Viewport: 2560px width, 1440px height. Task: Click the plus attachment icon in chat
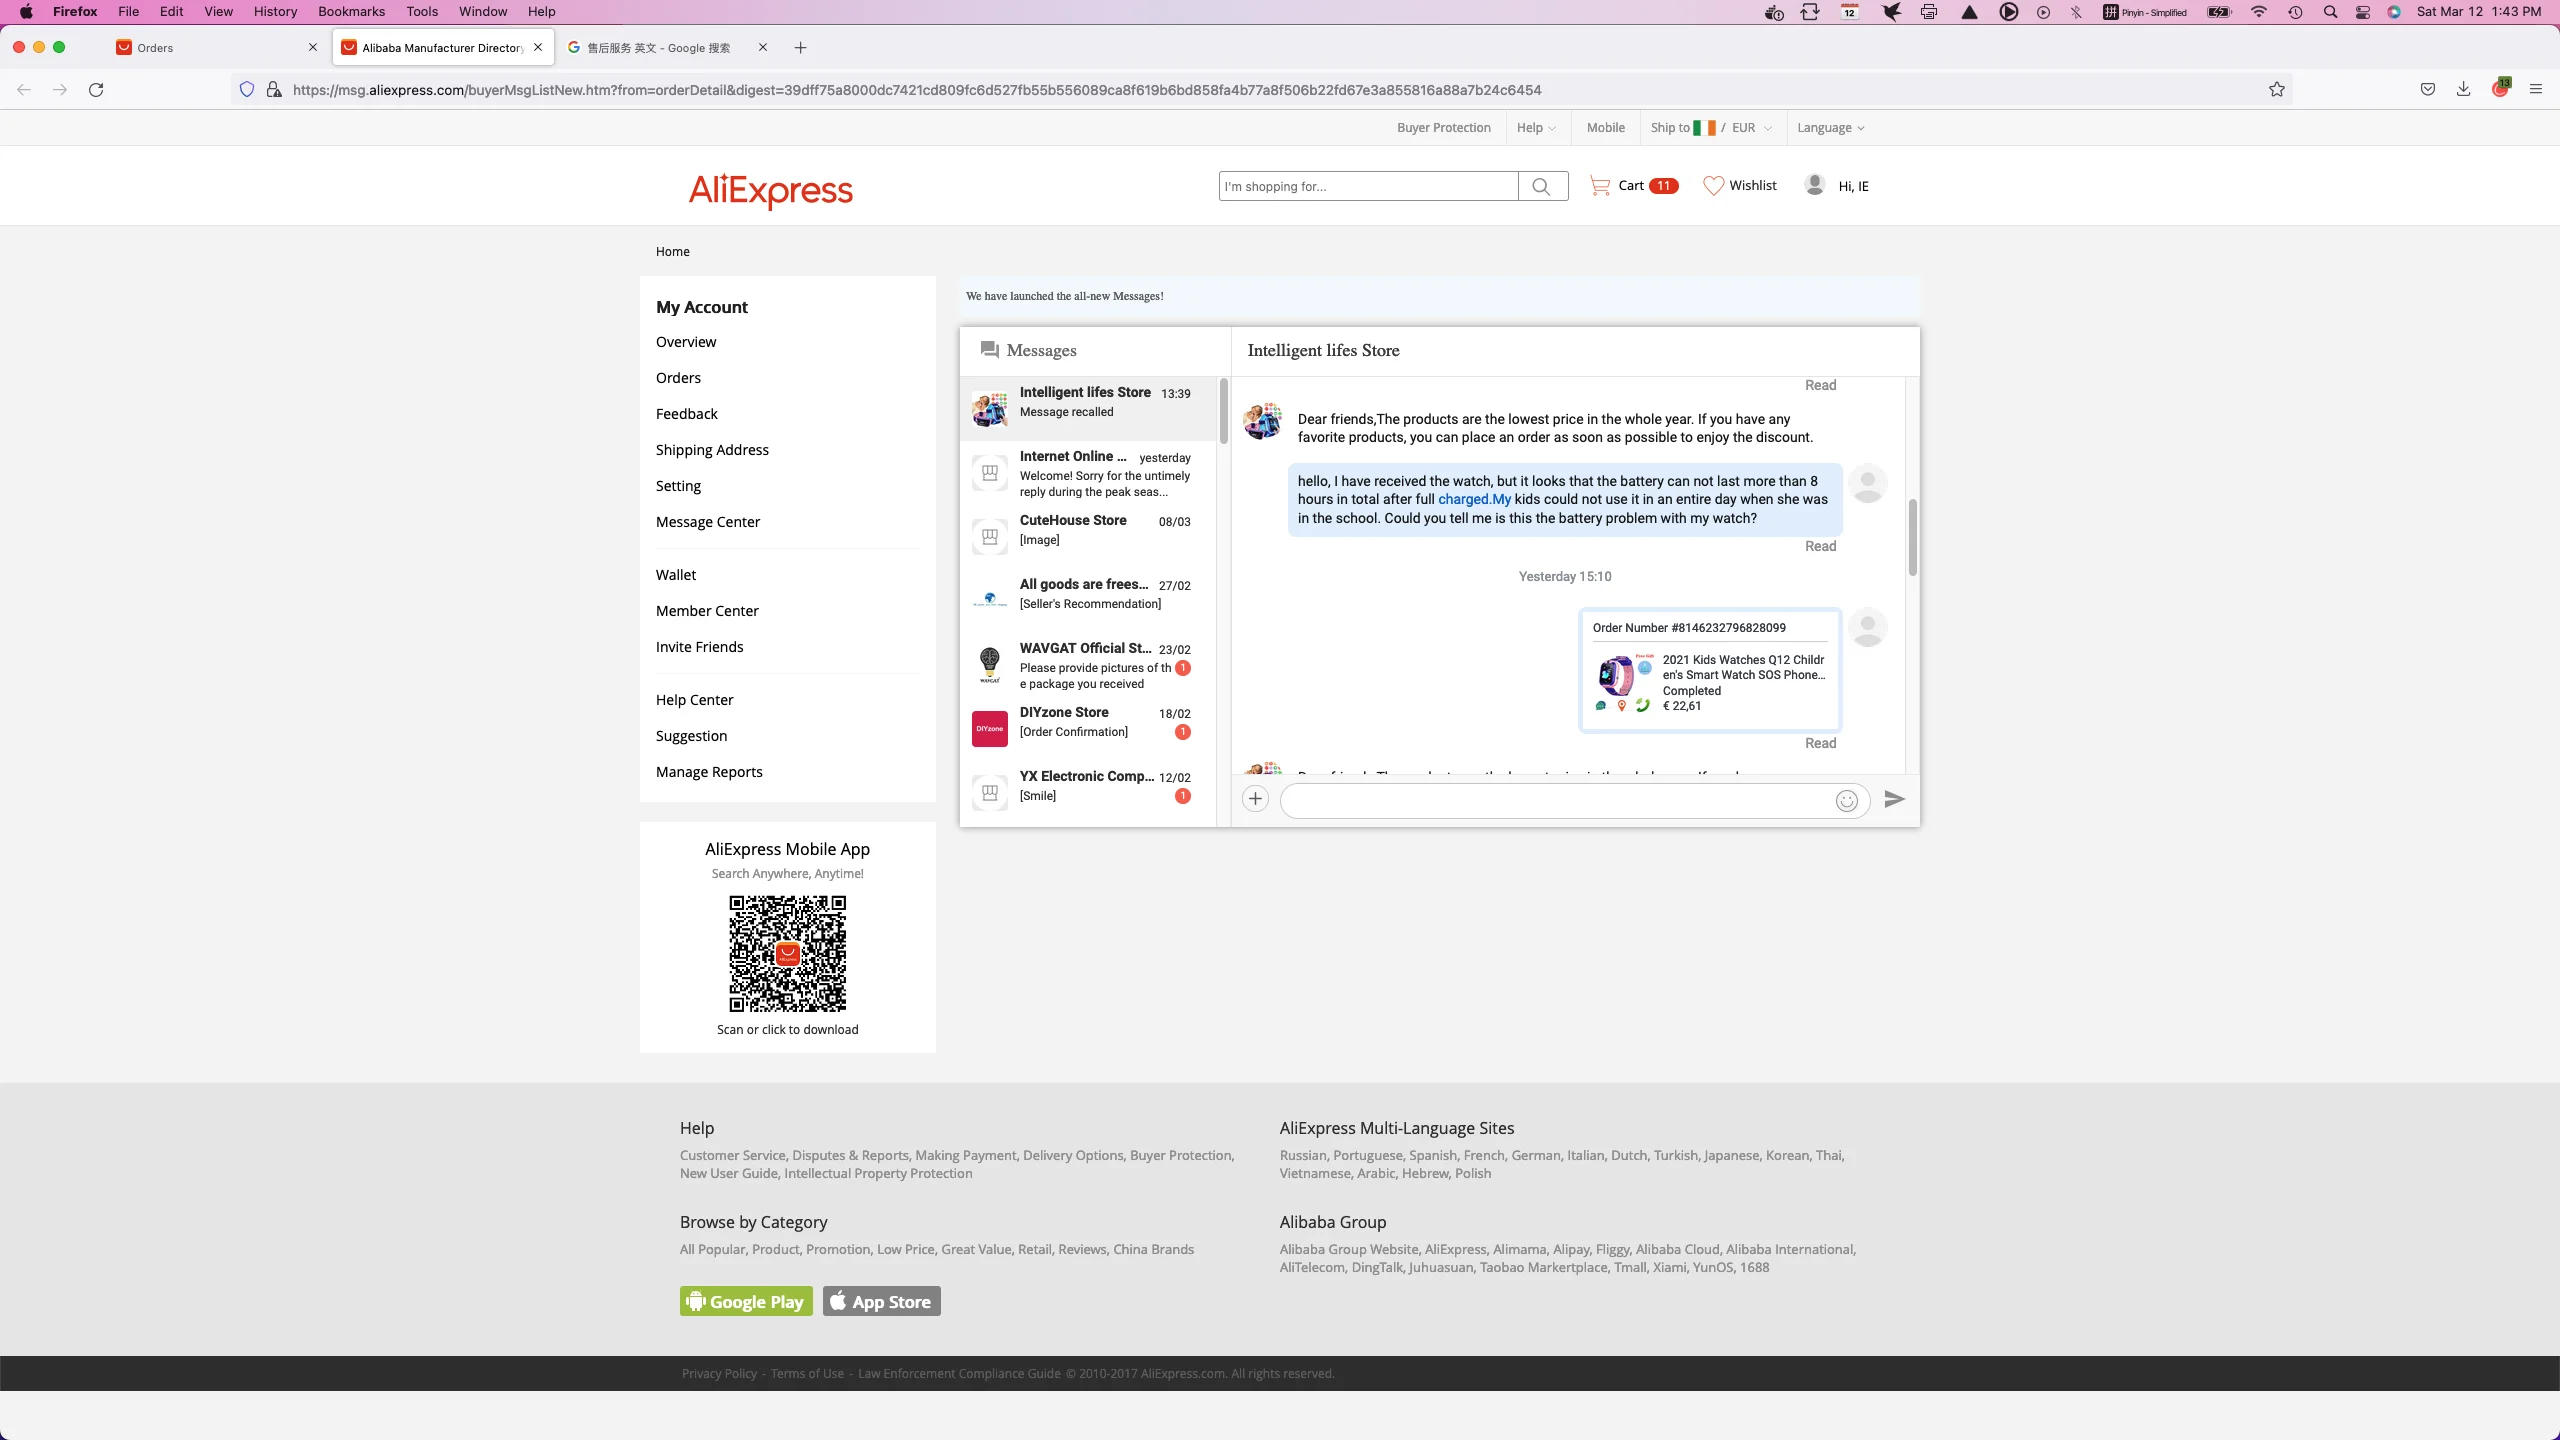pyautogui.click(x=1255, y=799)
